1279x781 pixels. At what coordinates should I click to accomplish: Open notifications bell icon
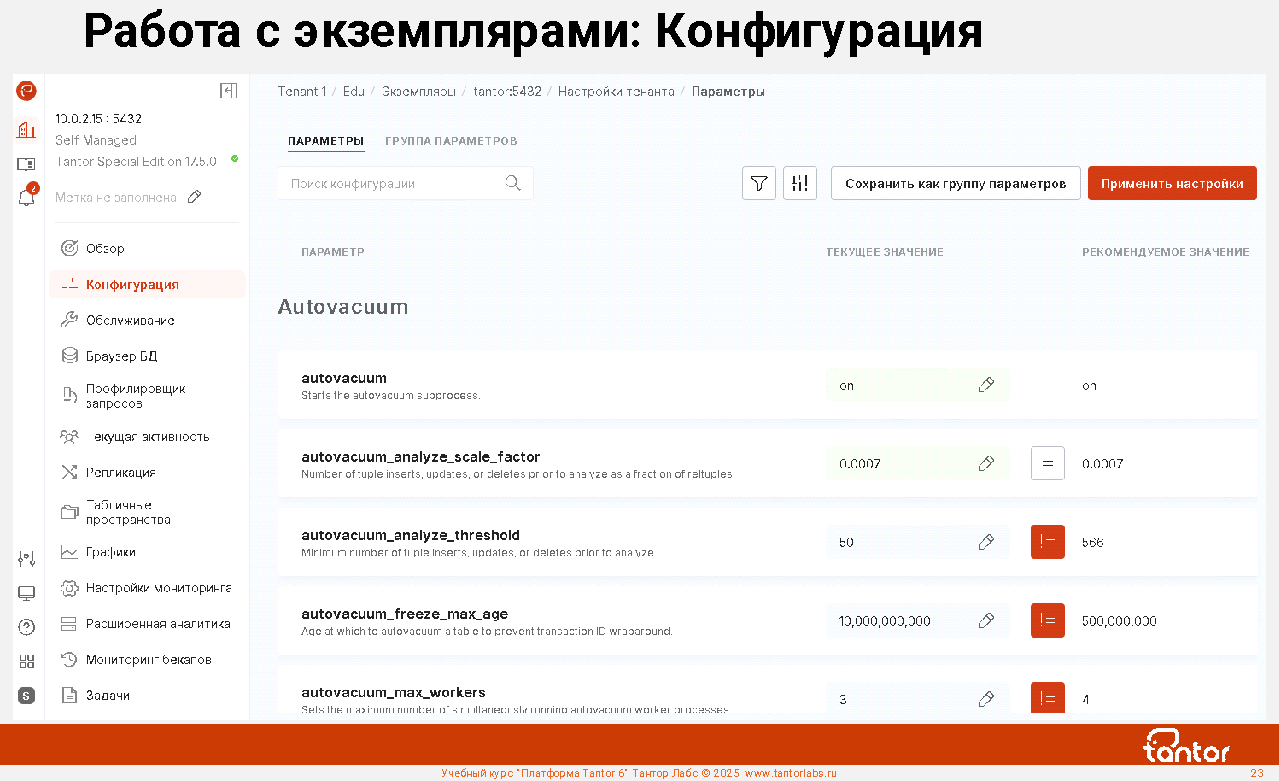pos(27,197)
